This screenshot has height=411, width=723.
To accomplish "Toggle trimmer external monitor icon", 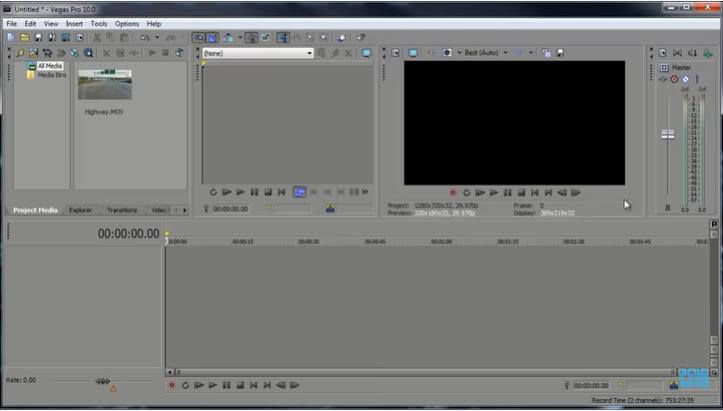I will point(367,53).
